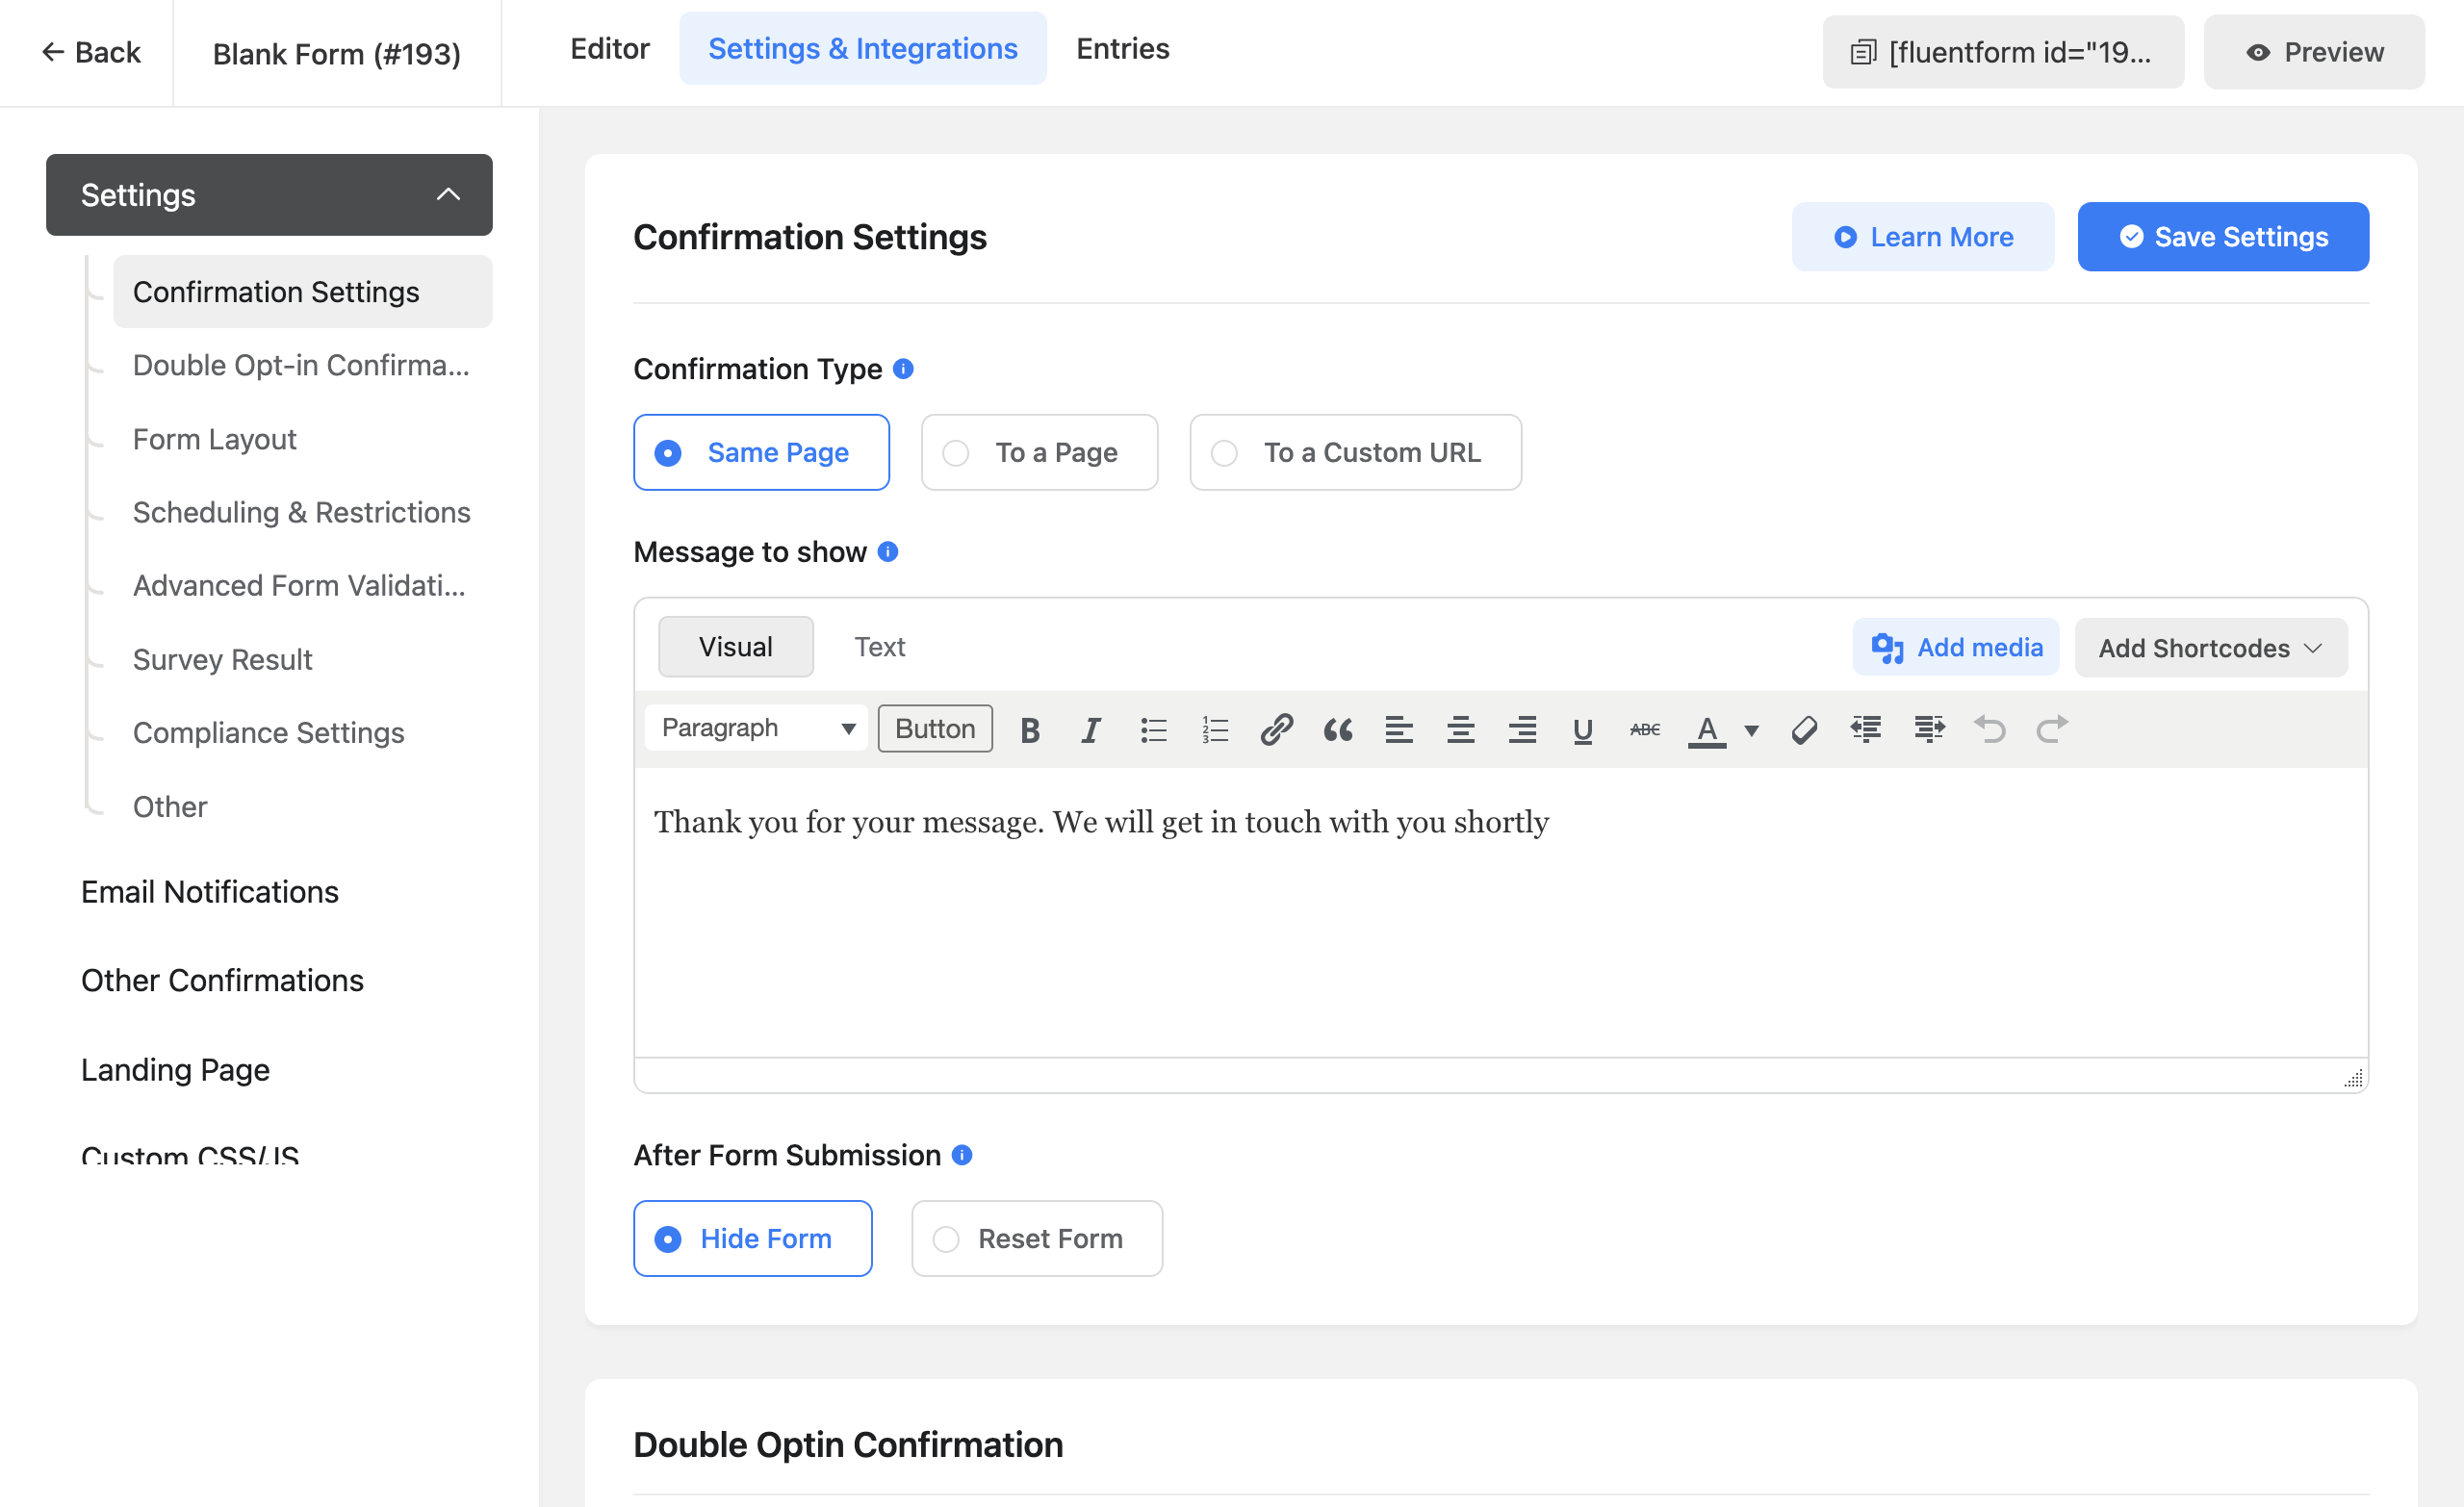
Task: Click info icon beside After Form Submission
Action: 962,1155
